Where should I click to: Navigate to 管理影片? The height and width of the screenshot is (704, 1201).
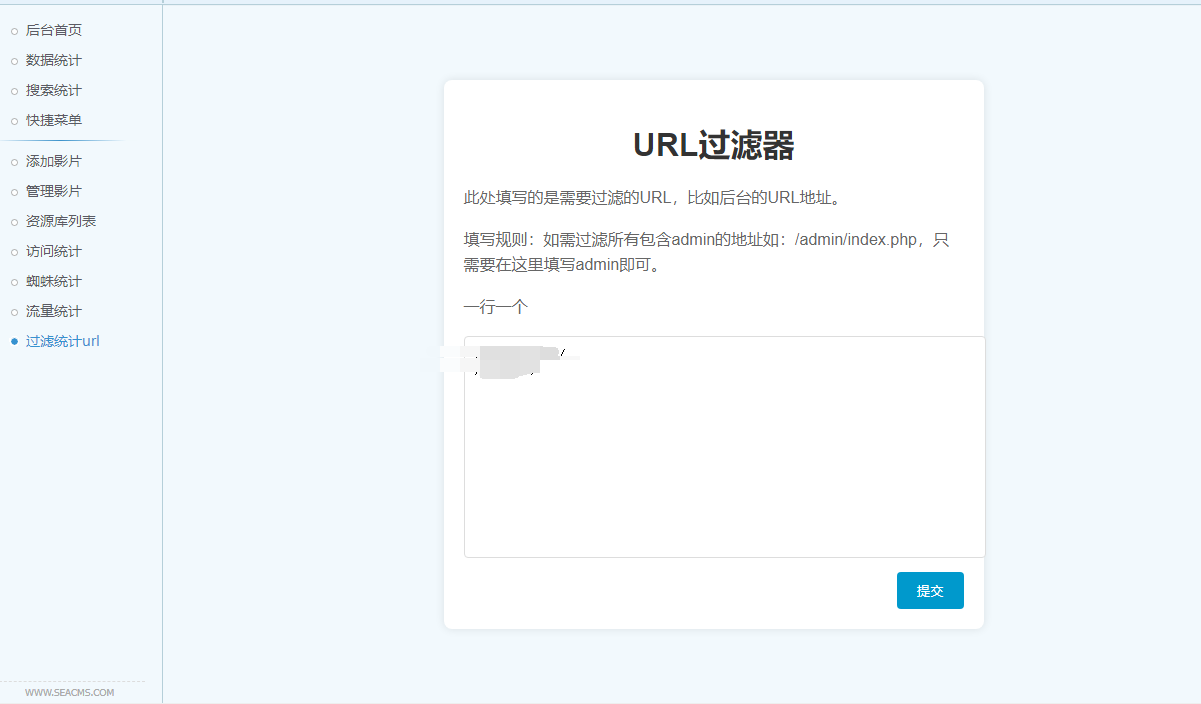[54, 191]
